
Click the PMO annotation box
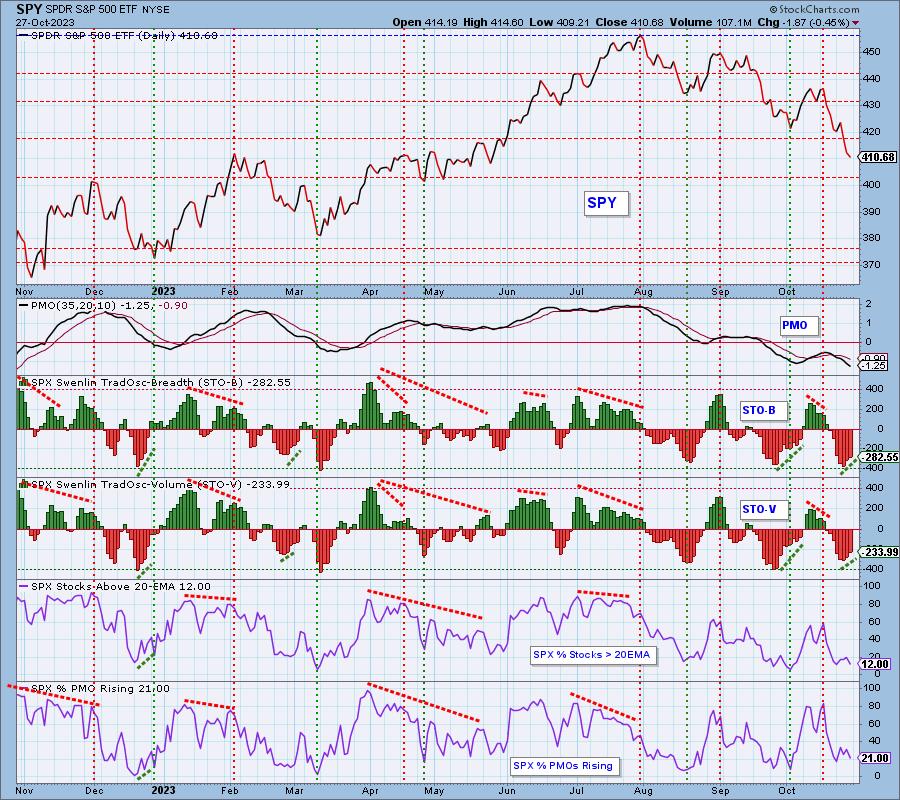798,325
